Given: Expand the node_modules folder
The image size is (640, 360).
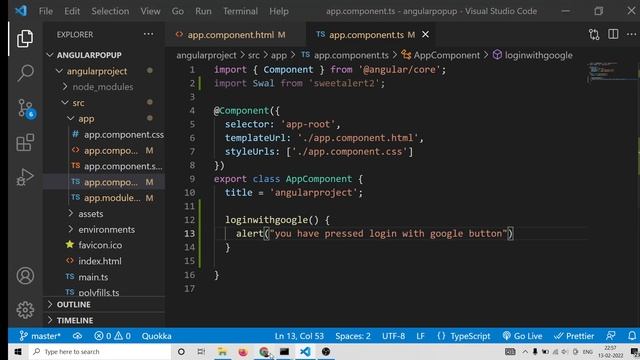Looking at the screenshot, I should pyautogui.click(x=102, y=87).
